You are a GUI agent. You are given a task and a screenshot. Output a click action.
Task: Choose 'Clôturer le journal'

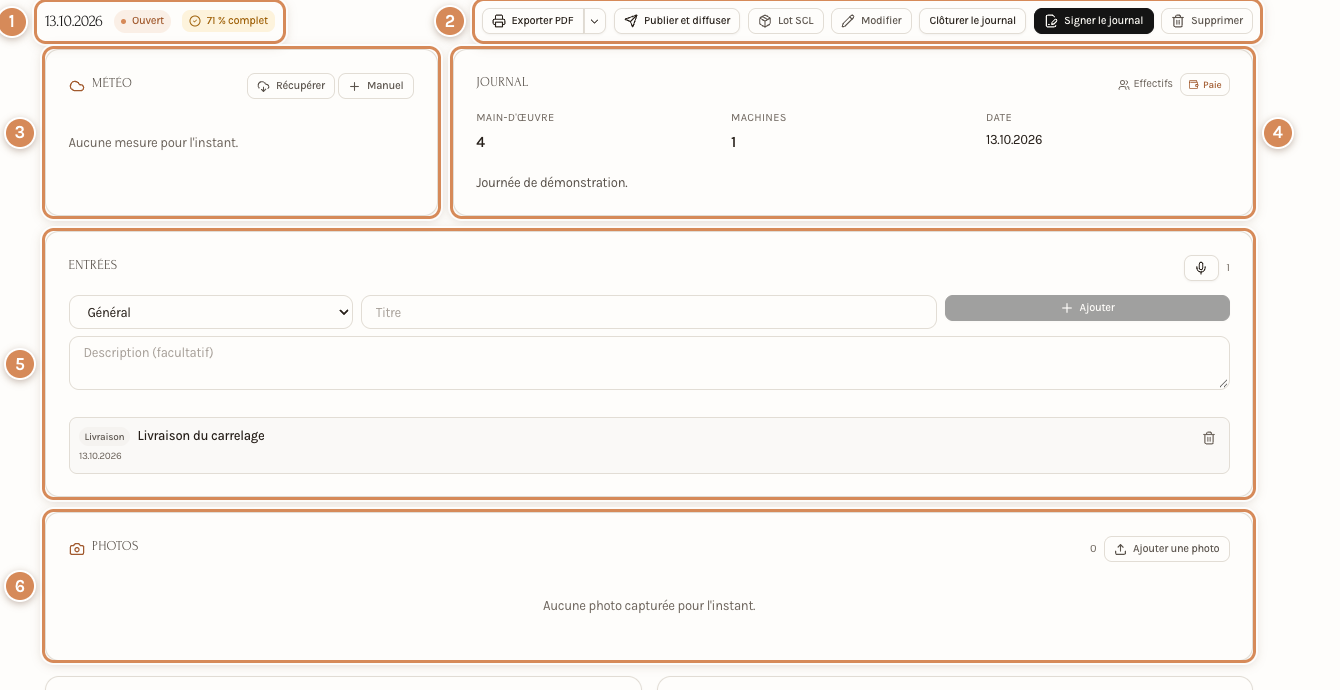972,21
